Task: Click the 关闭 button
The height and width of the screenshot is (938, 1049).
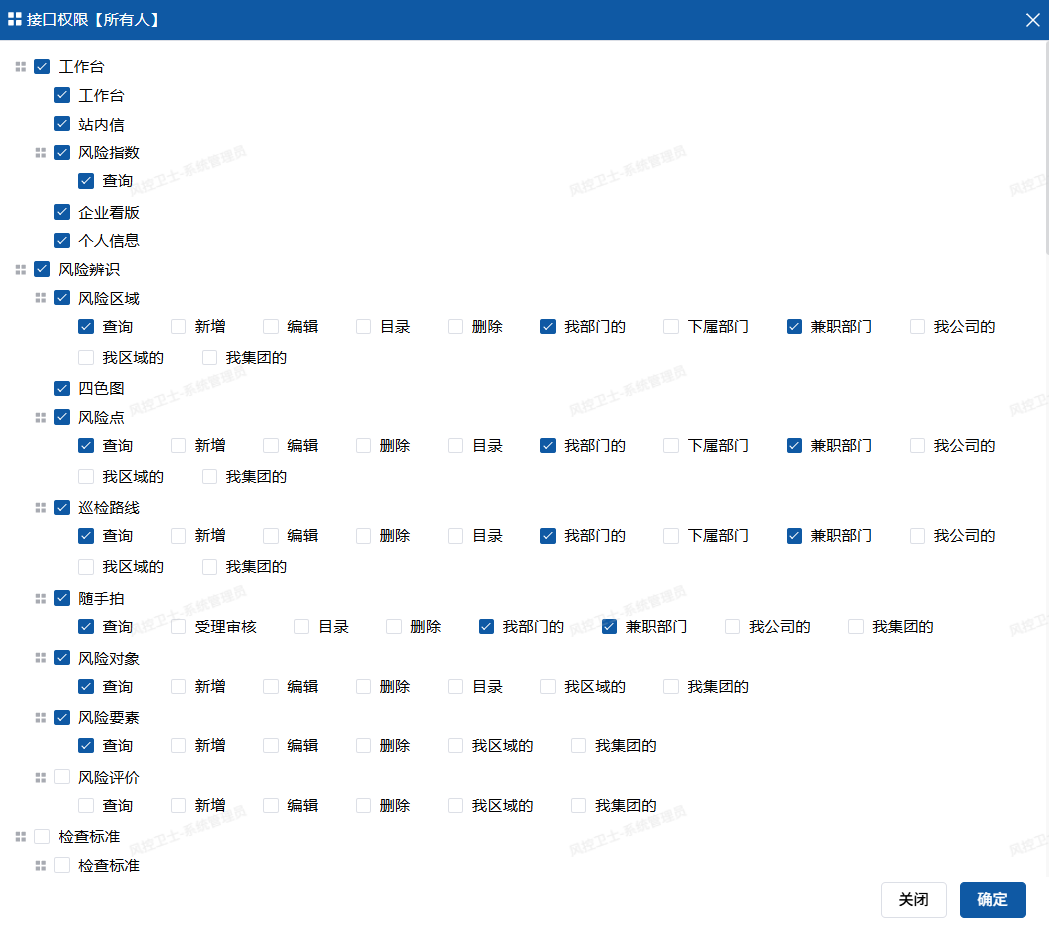Action: pos(913,899)
